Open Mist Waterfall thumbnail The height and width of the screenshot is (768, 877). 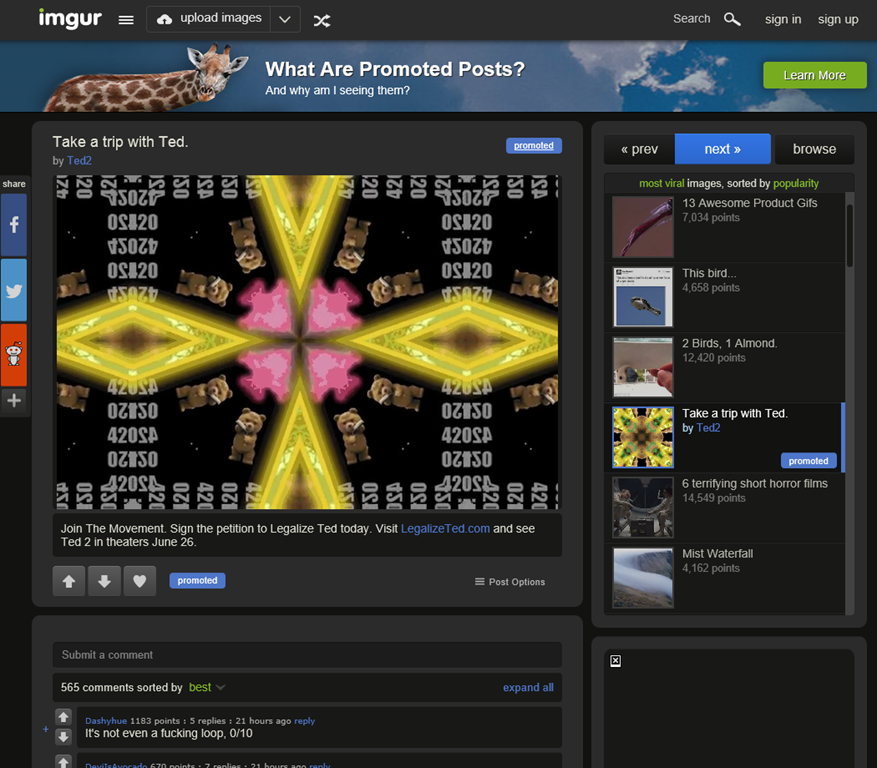click(x=643, y=577)
